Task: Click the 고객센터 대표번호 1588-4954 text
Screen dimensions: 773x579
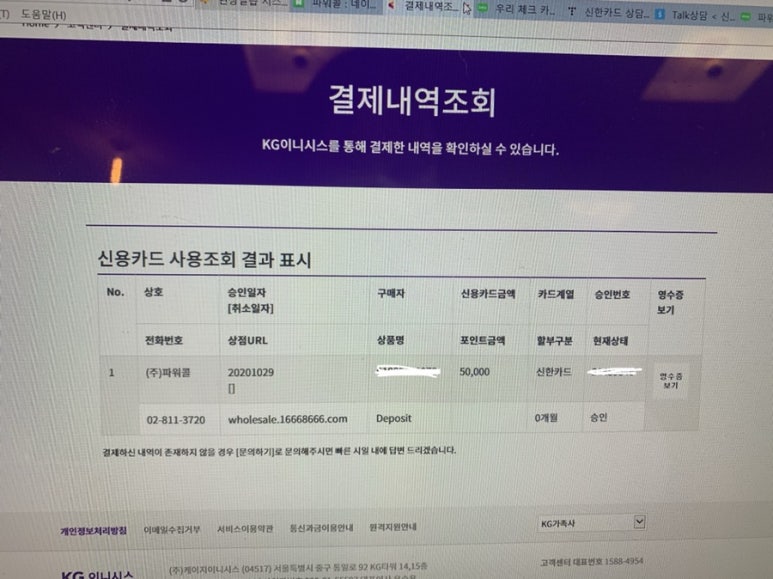Action: tap(592, 562)
